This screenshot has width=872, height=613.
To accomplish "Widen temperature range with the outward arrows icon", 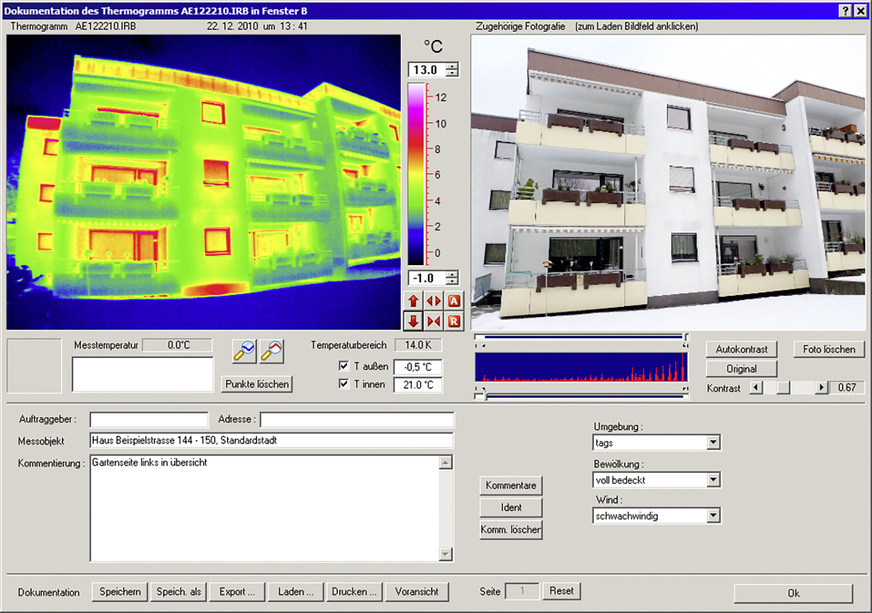I will point(433,300).
